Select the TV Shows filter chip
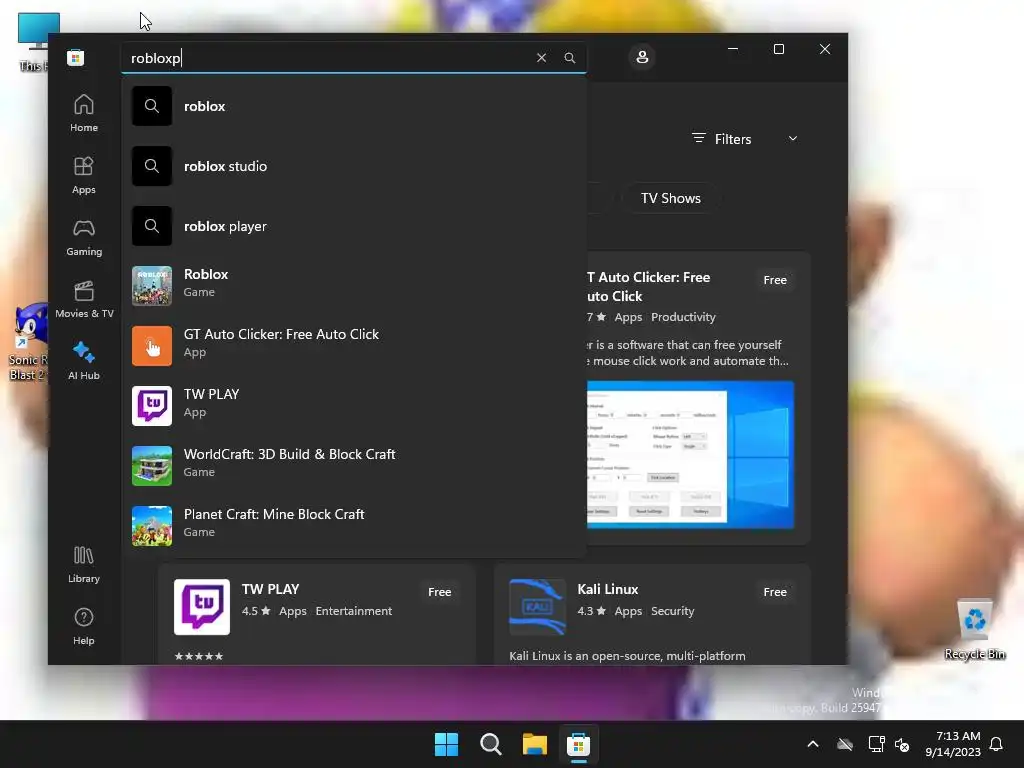The width and height of the screenshot is (1024, 768). coord(671,198)
